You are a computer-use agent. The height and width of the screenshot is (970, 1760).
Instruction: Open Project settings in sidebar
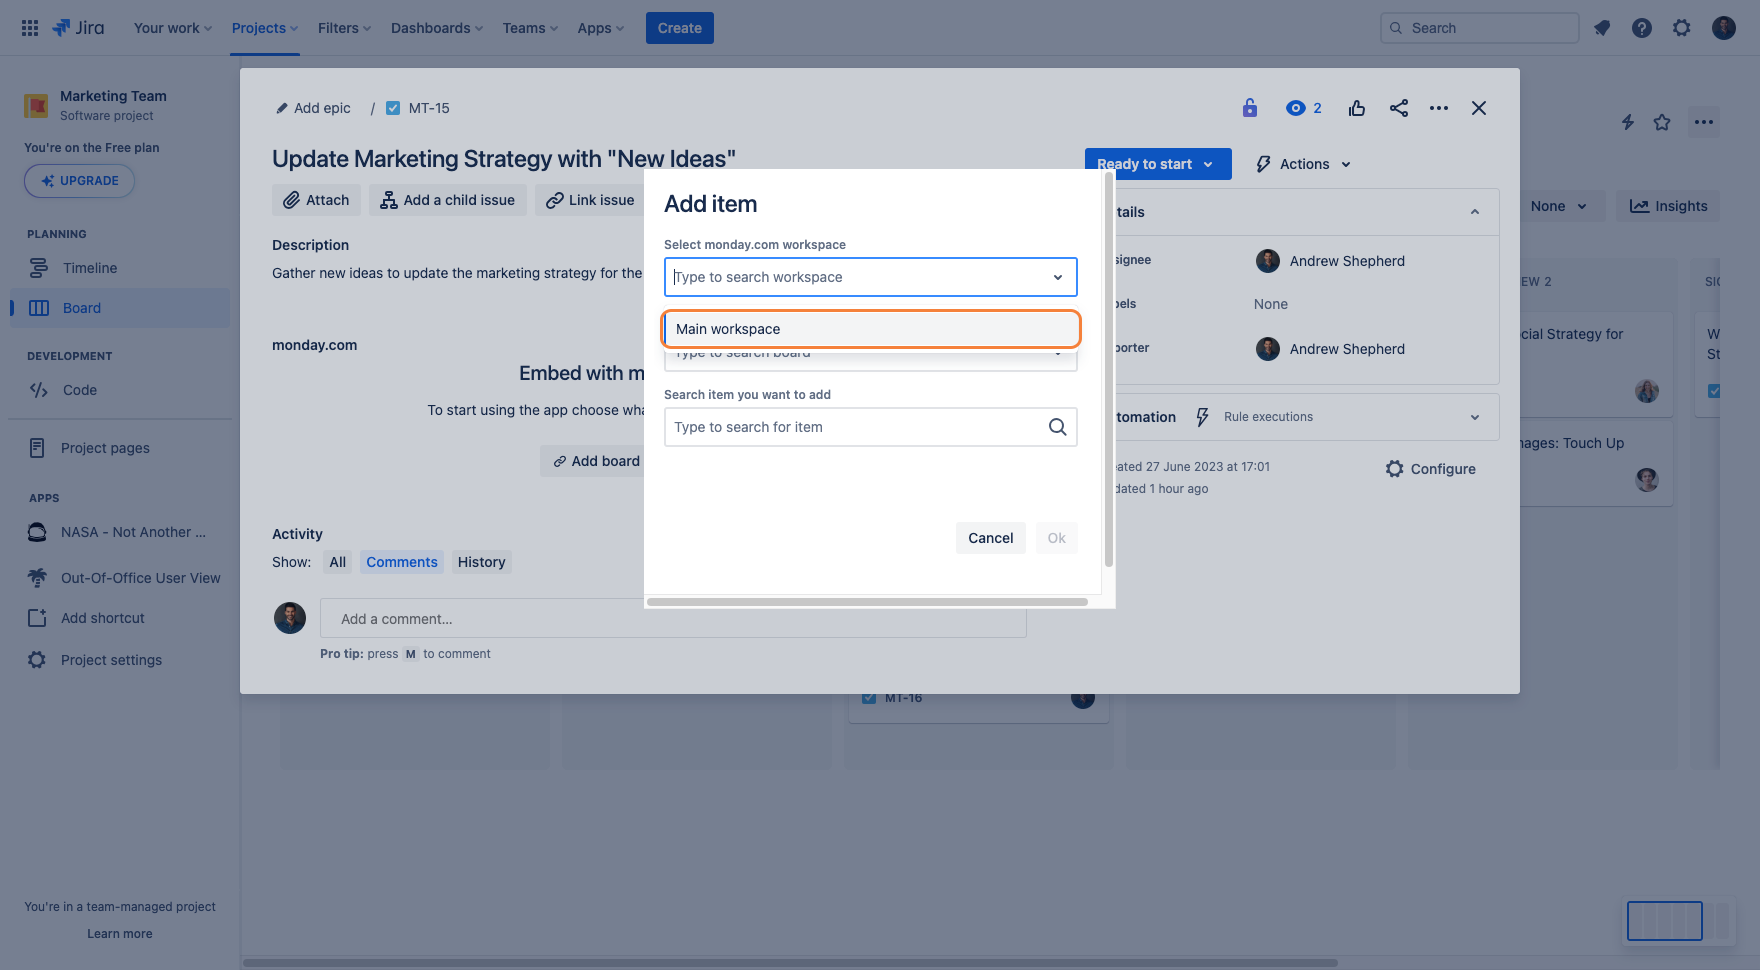pyautogui.click(x=120, y=660)
